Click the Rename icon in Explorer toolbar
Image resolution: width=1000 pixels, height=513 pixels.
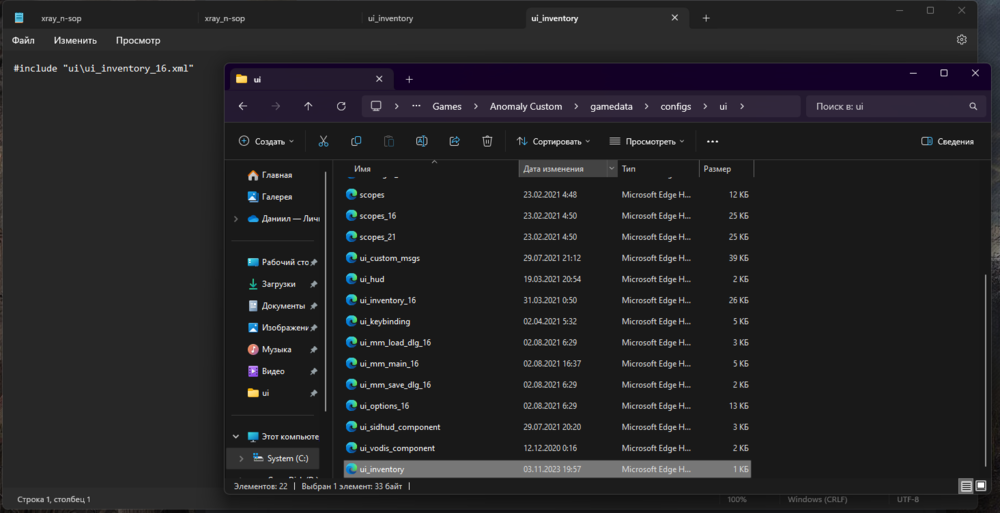422,142
